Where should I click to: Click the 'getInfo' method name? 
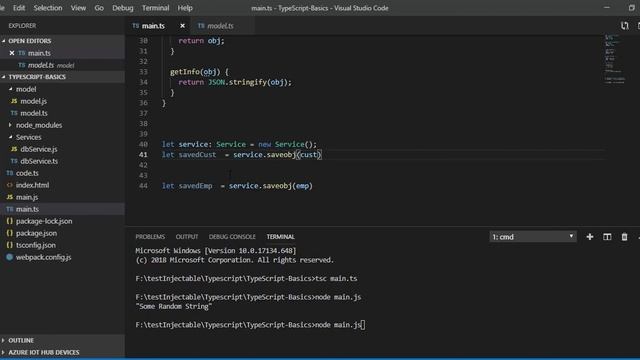pyautogui.click(x=185, y=72)
